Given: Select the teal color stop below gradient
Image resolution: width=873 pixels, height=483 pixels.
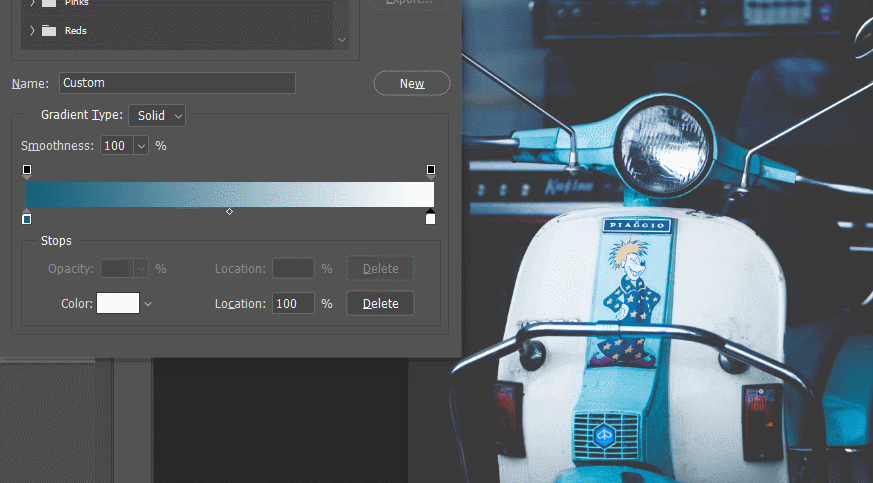Looking at the screenshot, I should click(x=27, y=218).
